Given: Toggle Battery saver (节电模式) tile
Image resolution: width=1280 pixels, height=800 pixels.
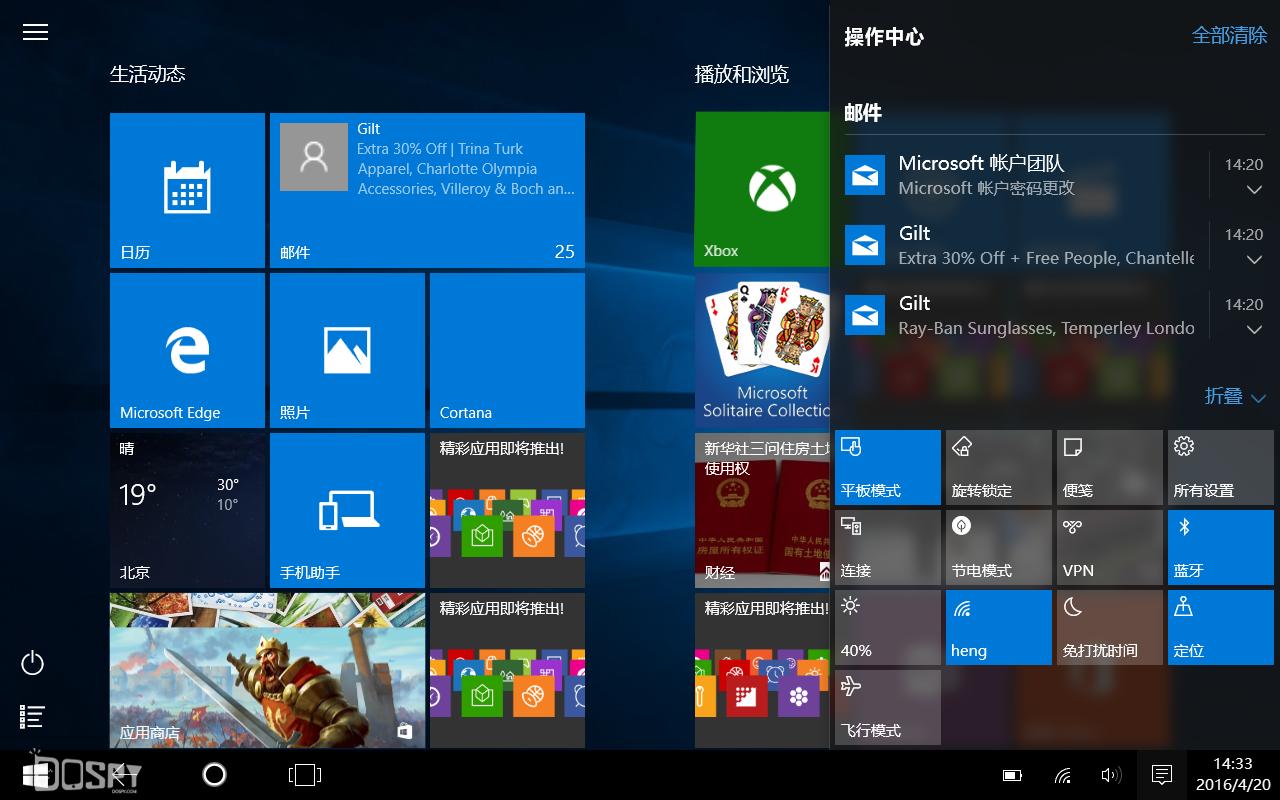Looking at the screenshot, I should (x=999, y=547).
